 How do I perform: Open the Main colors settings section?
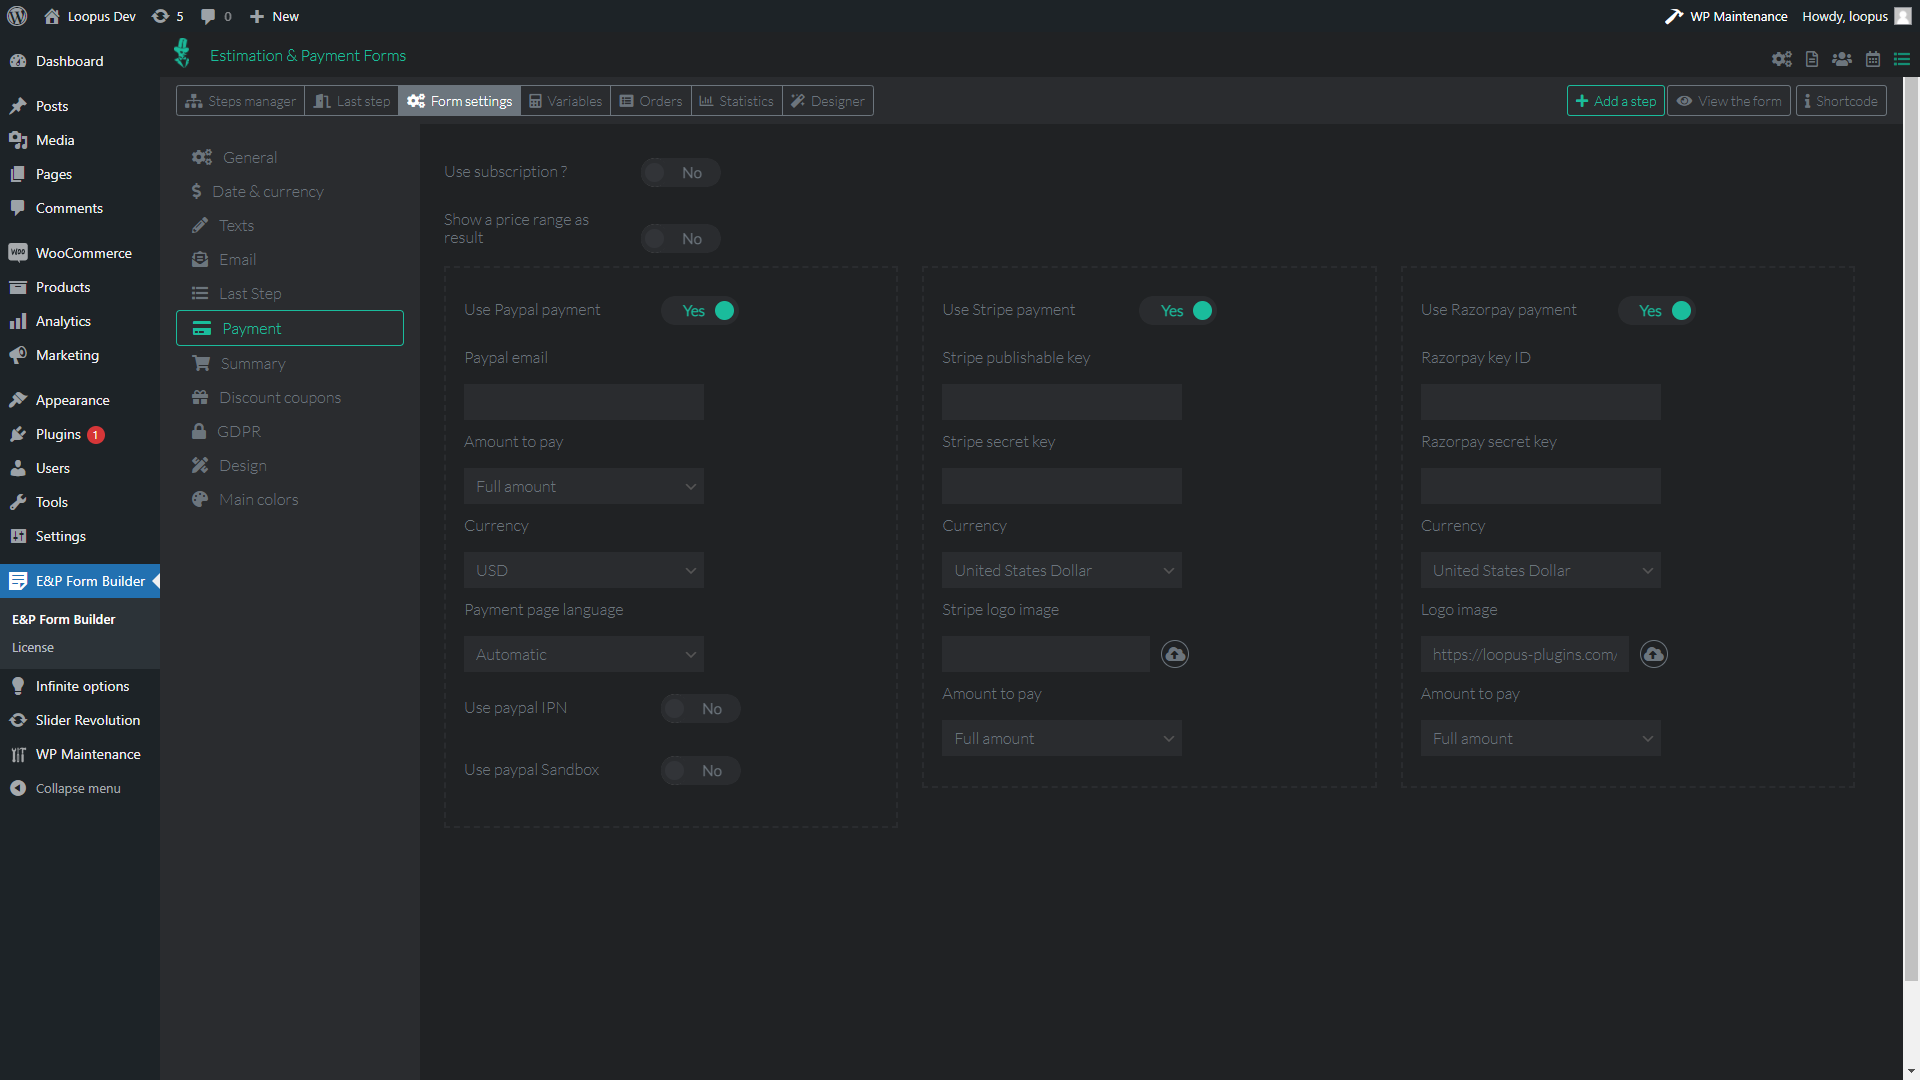click(258, 499)
